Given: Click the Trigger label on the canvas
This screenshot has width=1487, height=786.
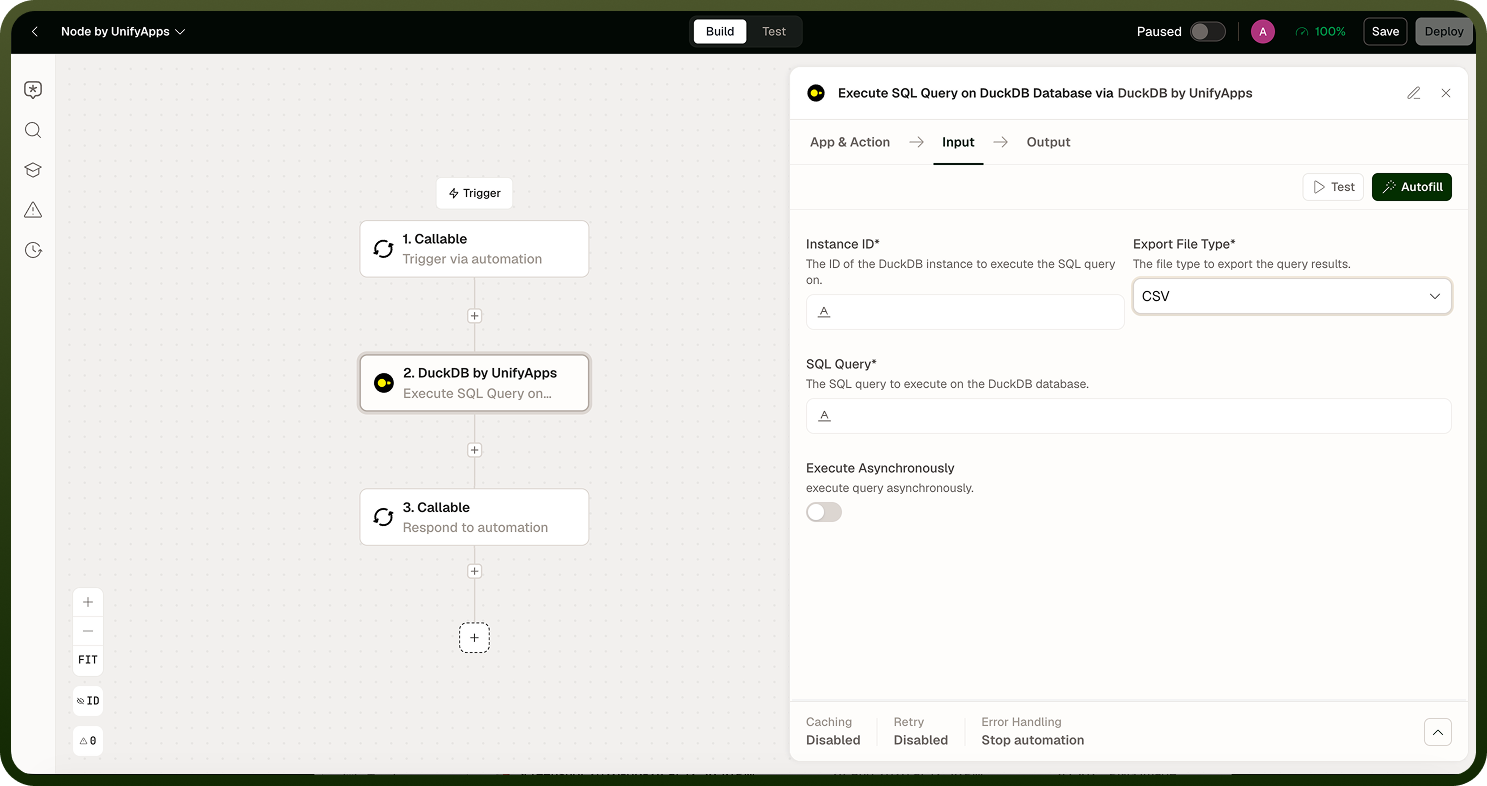Looking at the screenshot, I should [x=474, y=193].
